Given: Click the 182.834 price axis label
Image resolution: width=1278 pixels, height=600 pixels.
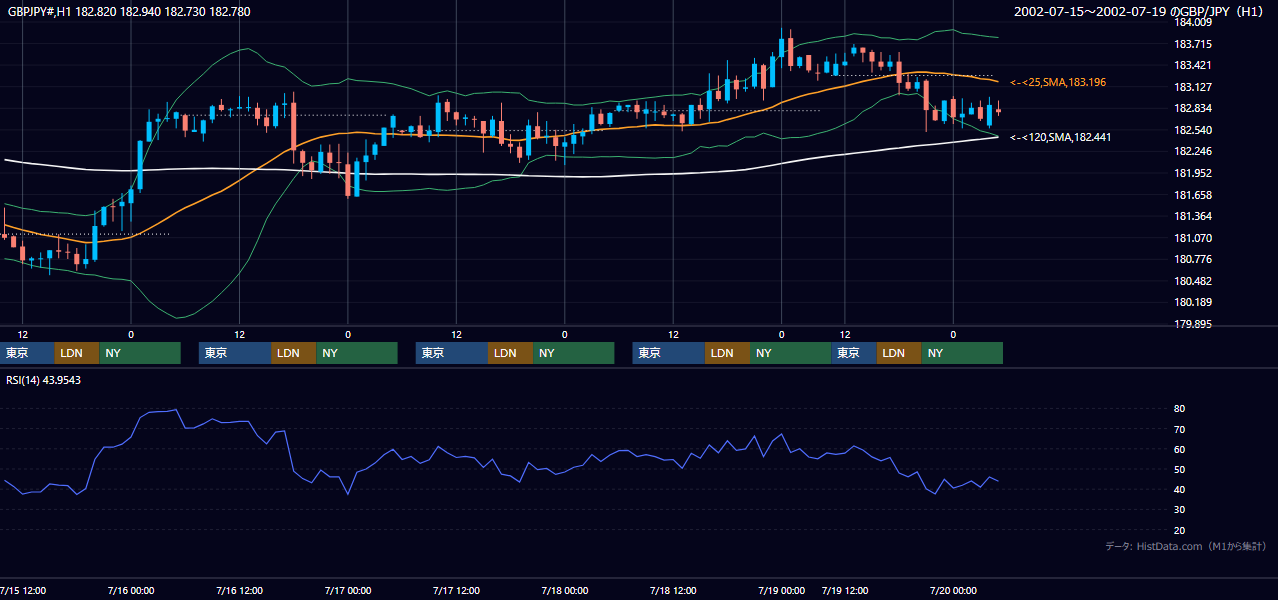Looking at the screenshot, I should [1192, 108].
